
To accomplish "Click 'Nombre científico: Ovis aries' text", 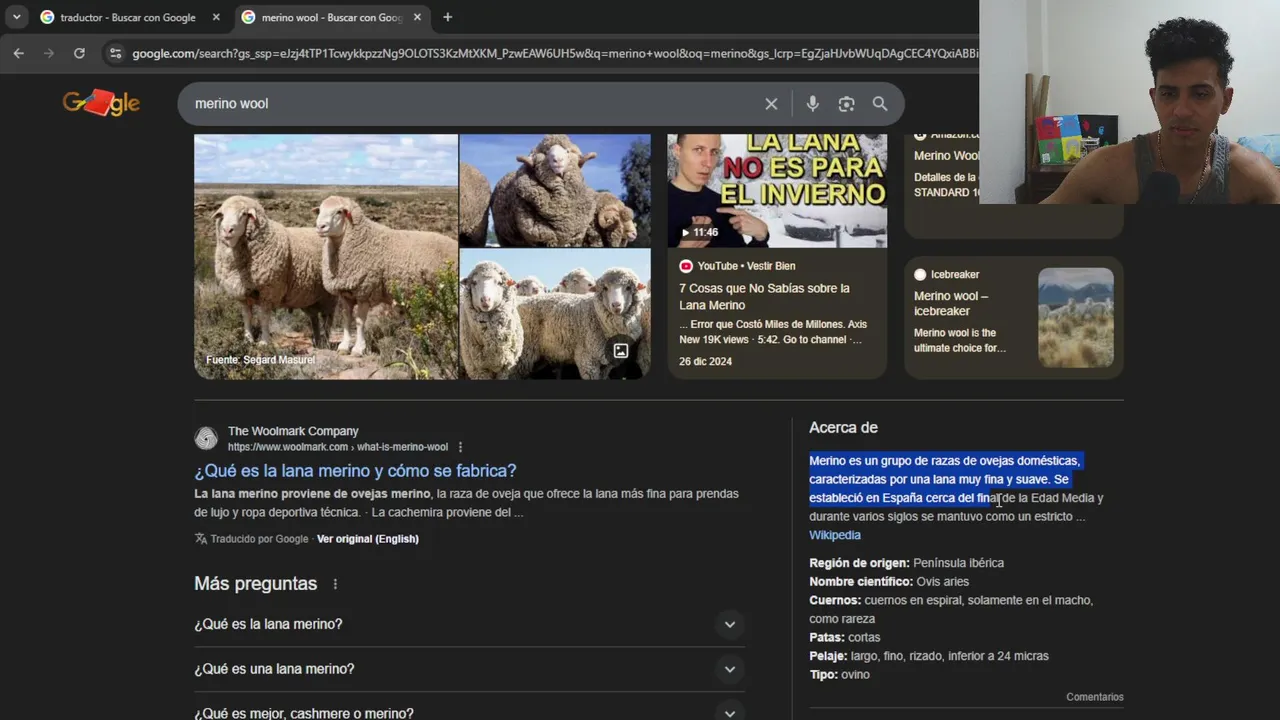I will [889, 582].
